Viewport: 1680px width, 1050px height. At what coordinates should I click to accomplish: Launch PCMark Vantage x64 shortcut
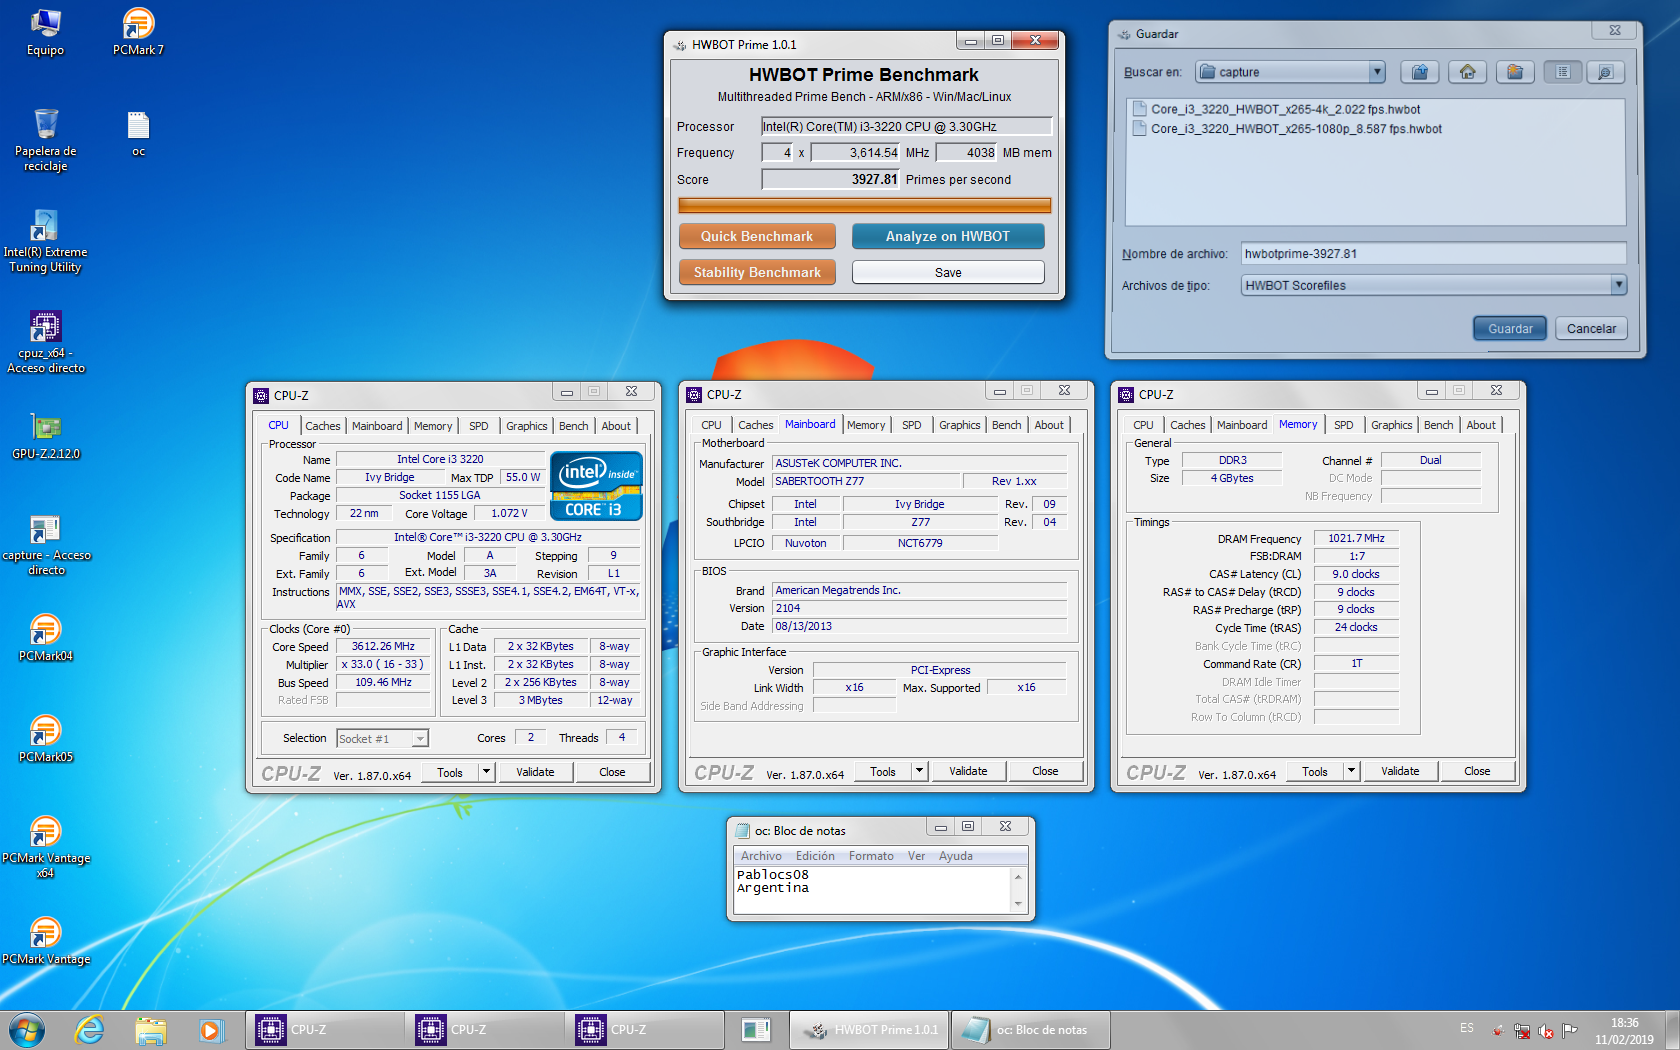(x=45, y=847)
